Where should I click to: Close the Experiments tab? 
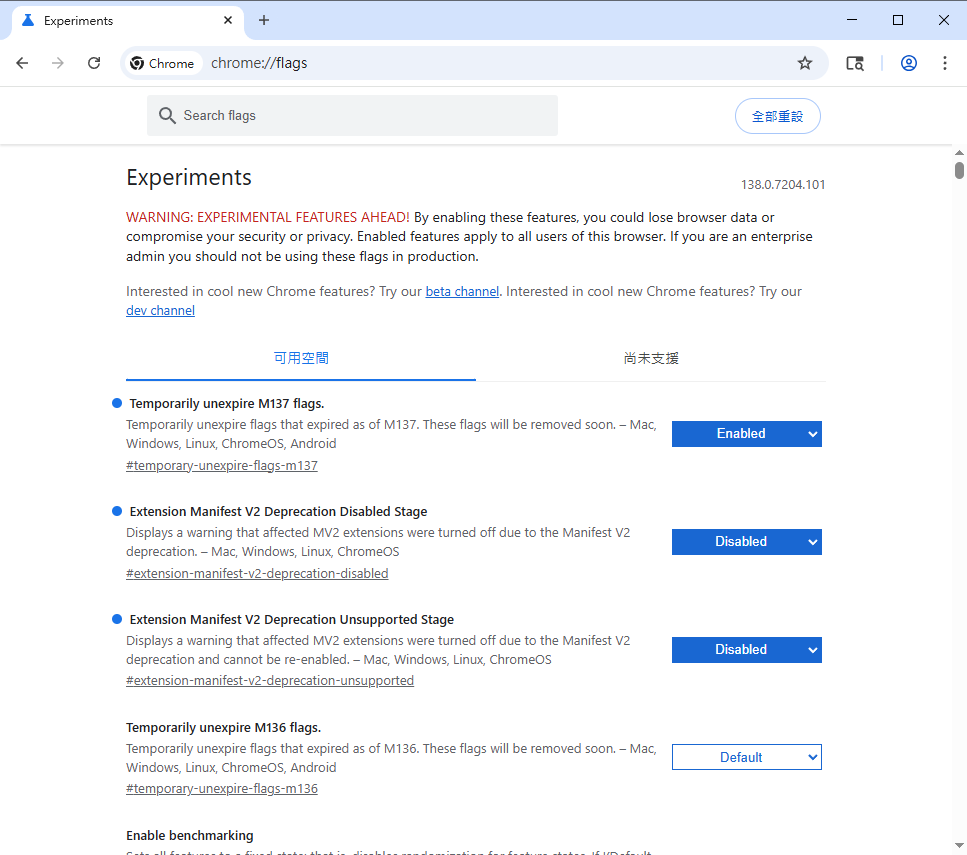coord(228,20)
